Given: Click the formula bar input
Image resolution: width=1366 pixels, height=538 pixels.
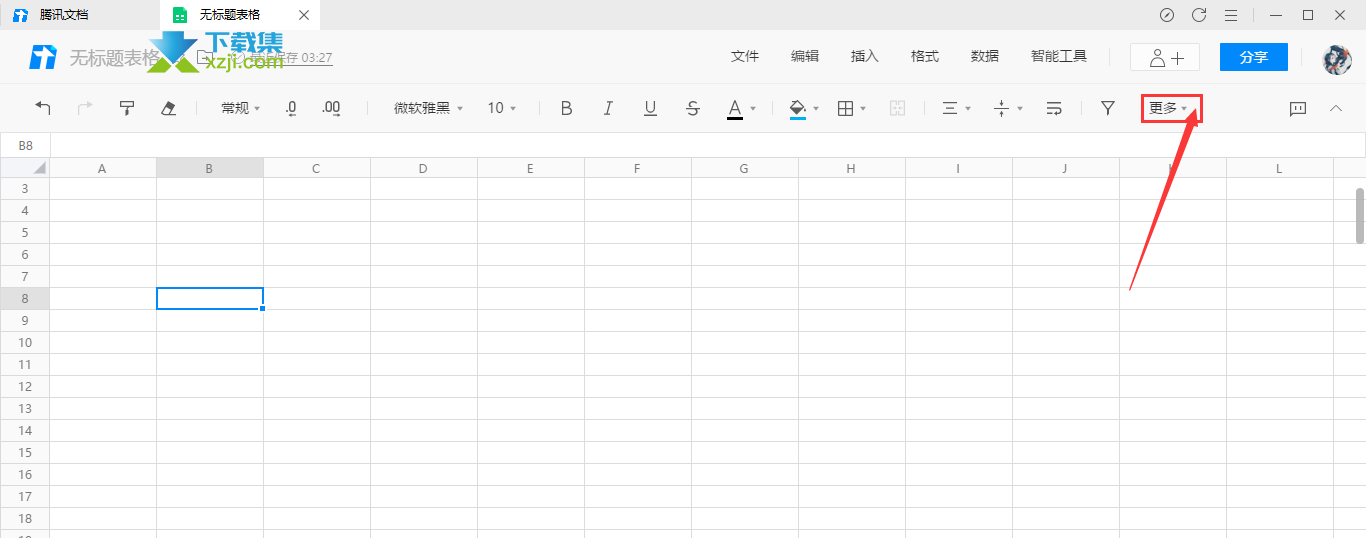Looking at the screenshot, I should [x=708, y=145].
